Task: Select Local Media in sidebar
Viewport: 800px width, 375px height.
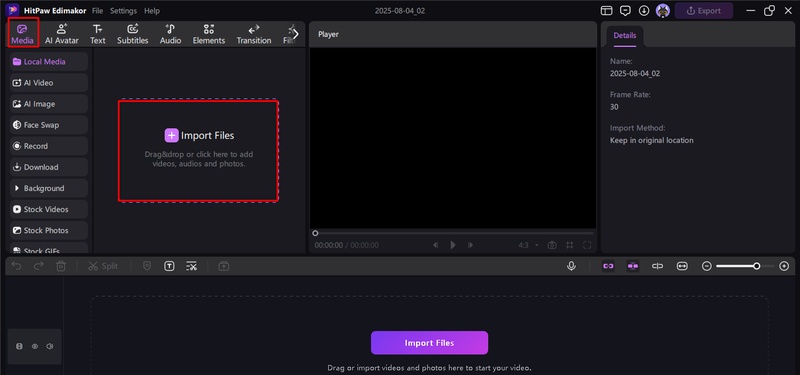Action: pyautogui.click(x=48, y=62)
